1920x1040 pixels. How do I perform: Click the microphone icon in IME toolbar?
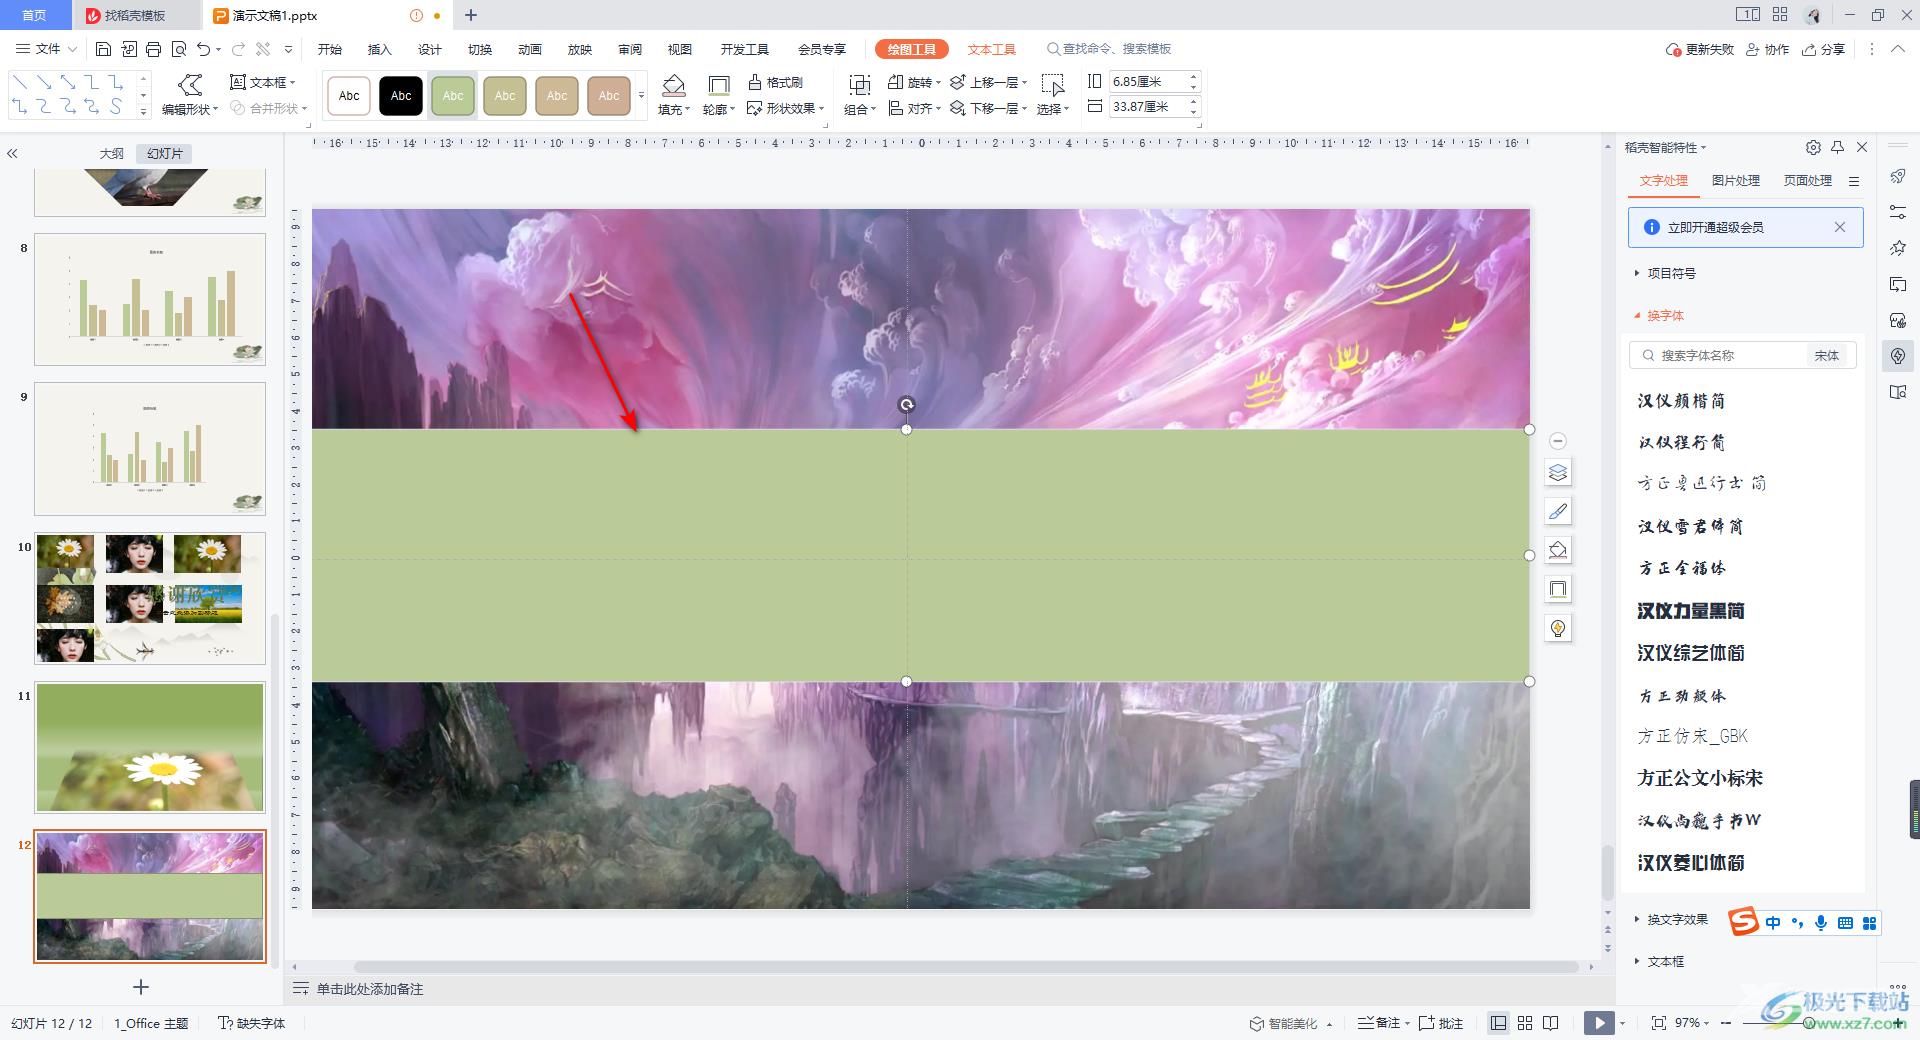pos(1821,923)
